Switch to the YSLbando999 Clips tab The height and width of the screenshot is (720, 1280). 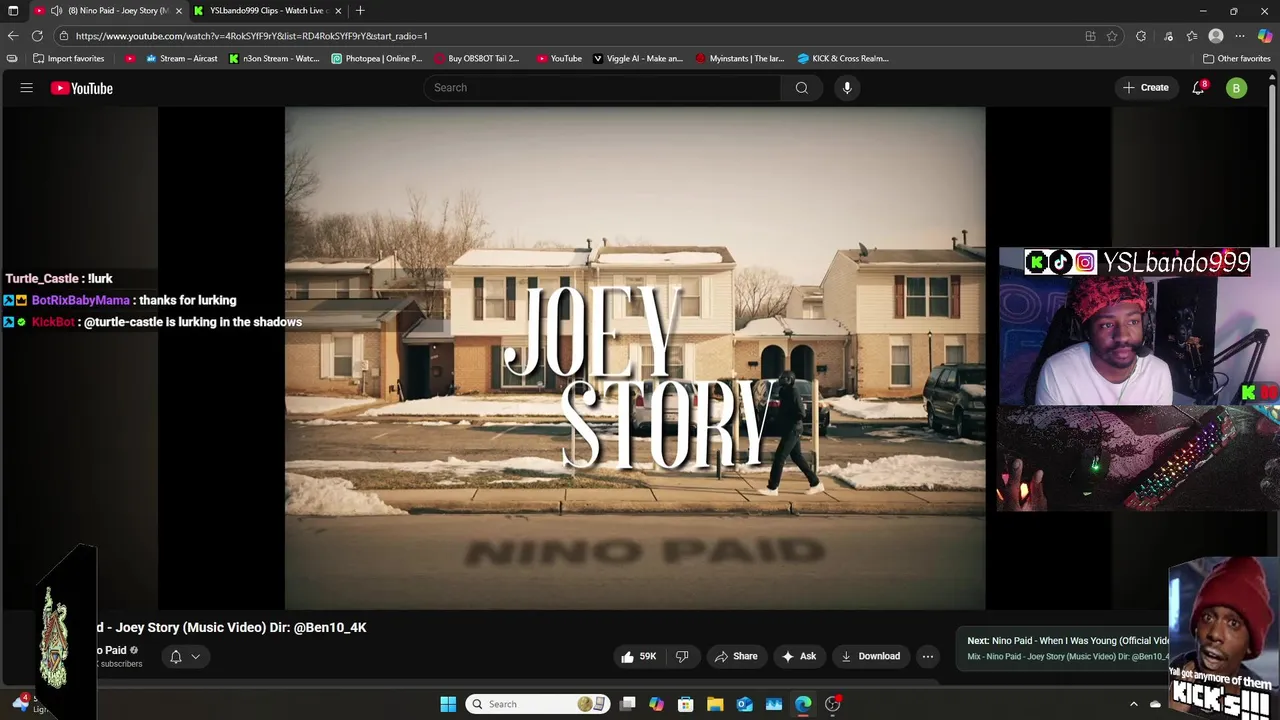pyautogui.click(x=268, y=10)
